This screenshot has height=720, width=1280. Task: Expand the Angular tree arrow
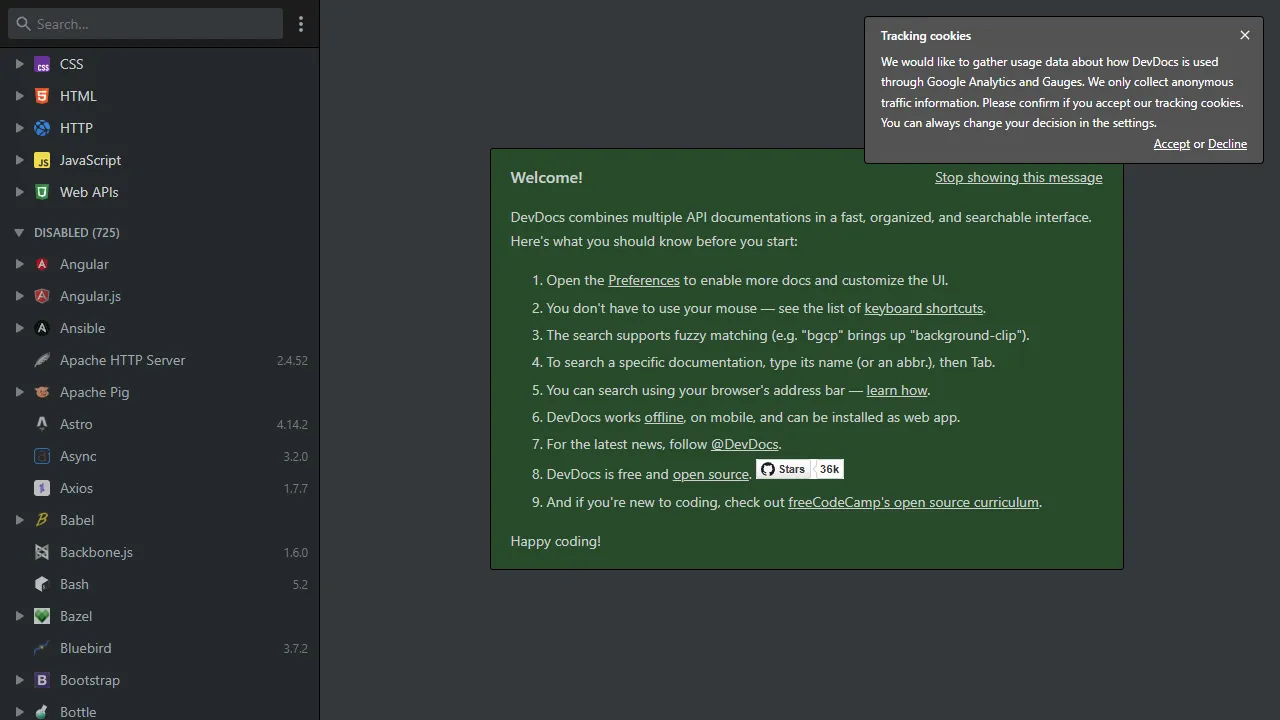19,264
